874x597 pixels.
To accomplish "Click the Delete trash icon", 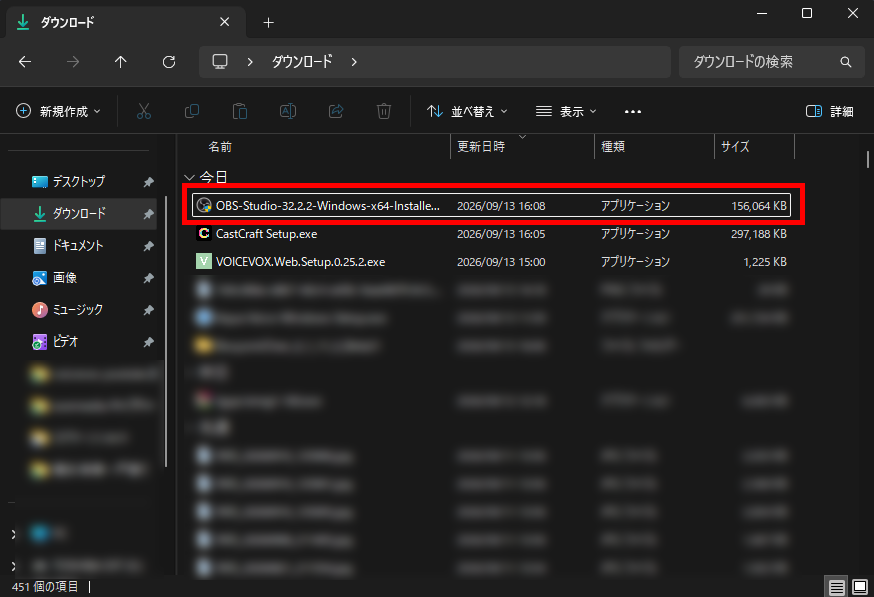I will coord(384,111).
